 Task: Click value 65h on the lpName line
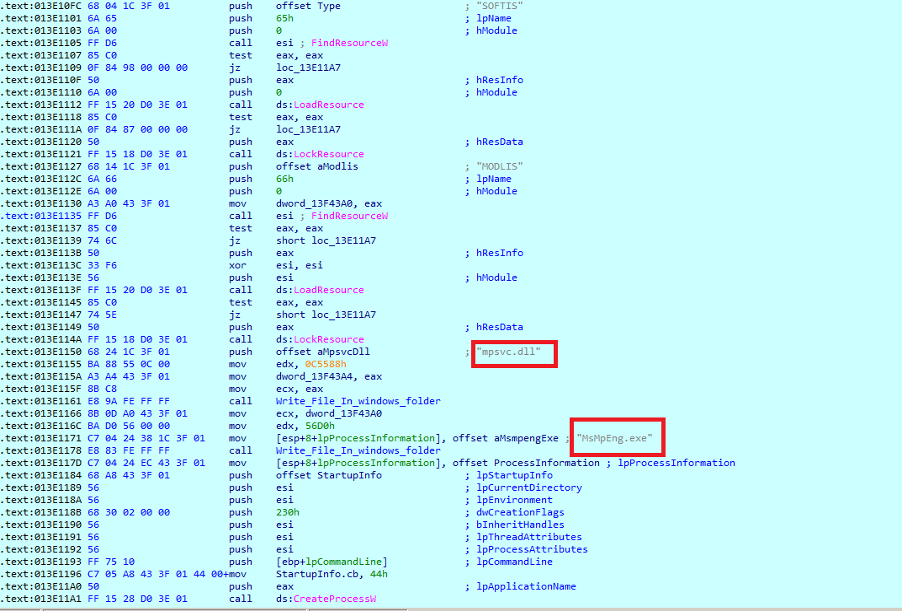284,18
